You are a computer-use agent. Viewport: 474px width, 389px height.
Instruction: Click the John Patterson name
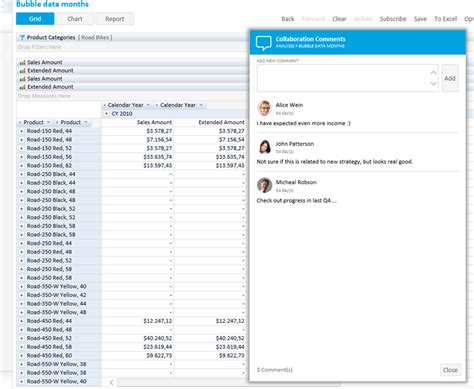pos(295,144)
